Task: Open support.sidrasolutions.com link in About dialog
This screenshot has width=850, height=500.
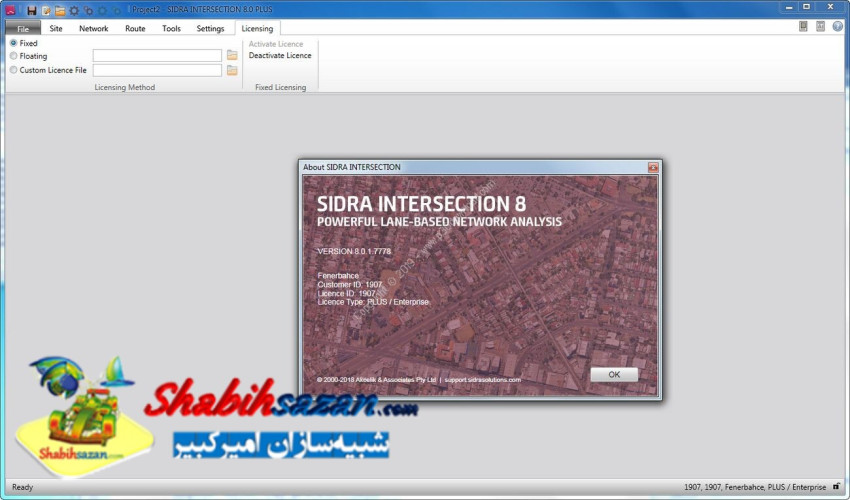Action: coord(482,380)
